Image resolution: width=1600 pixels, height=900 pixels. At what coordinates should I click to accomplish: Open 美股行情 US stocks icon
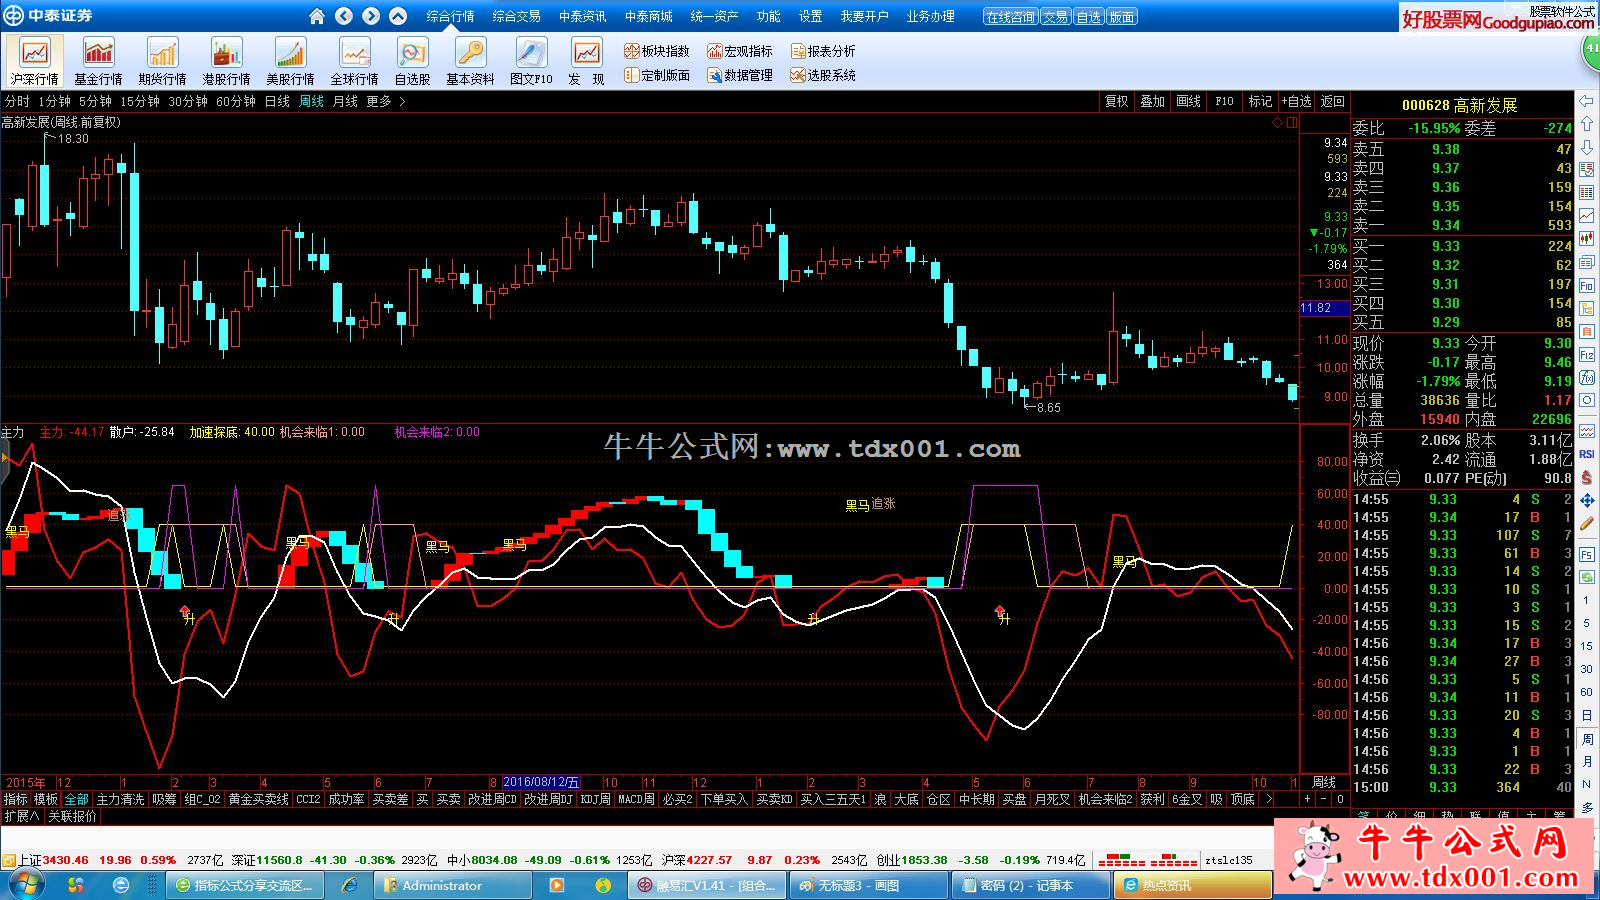290,60
